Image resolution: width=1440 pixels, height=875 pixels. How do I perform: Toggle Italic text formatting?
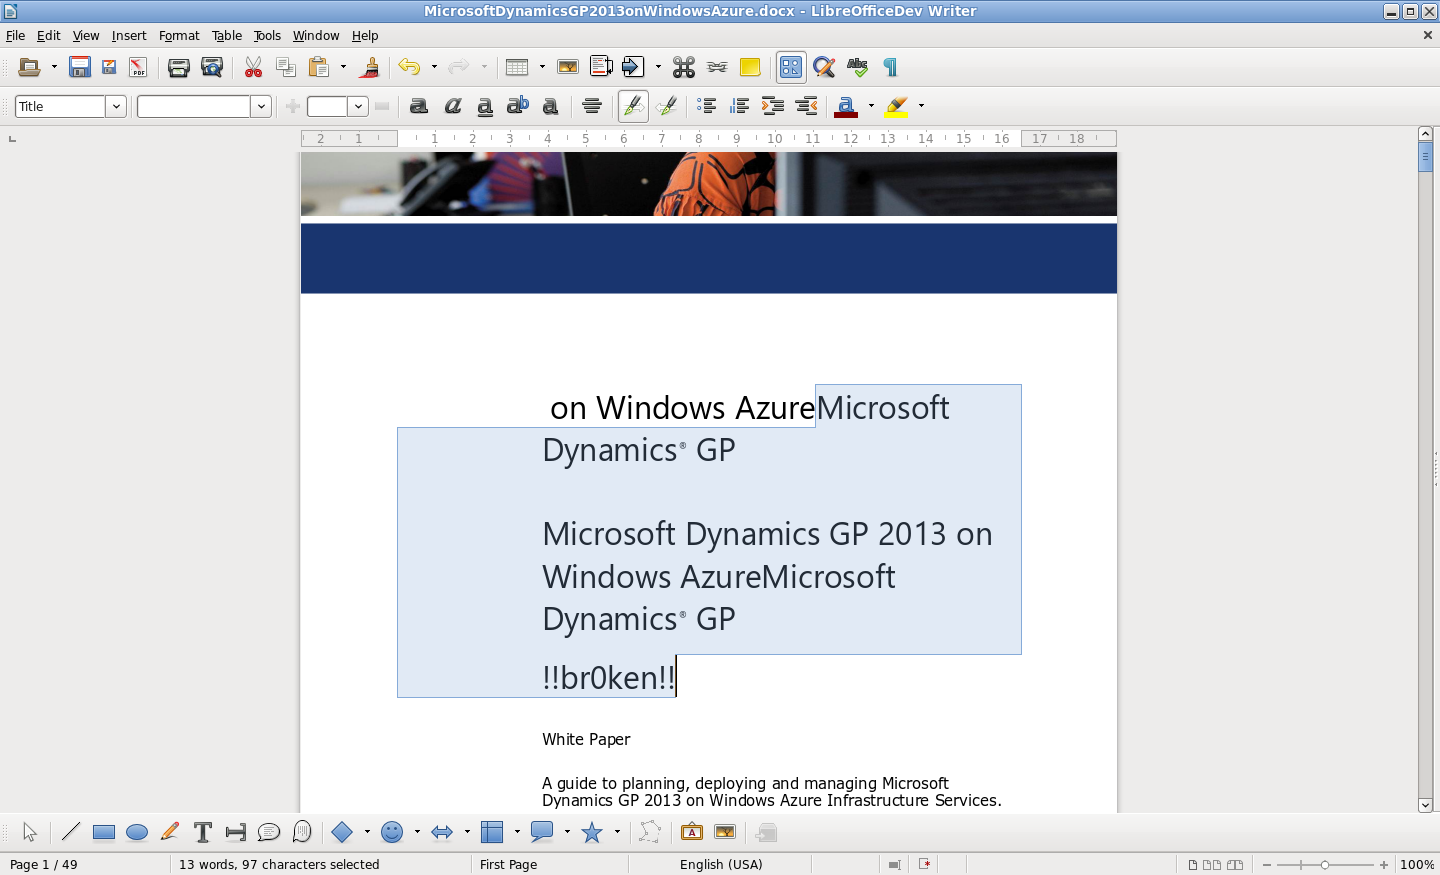453,106
